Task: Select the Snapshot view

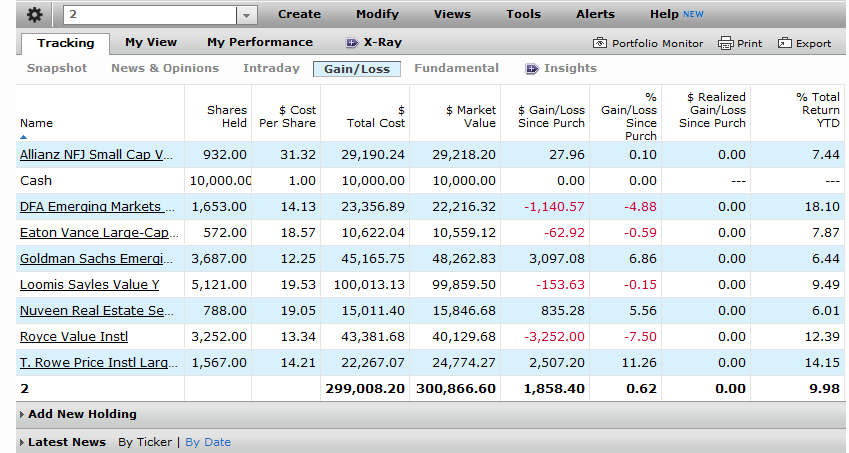Action: pyautogui.click(x=57, y=68)
